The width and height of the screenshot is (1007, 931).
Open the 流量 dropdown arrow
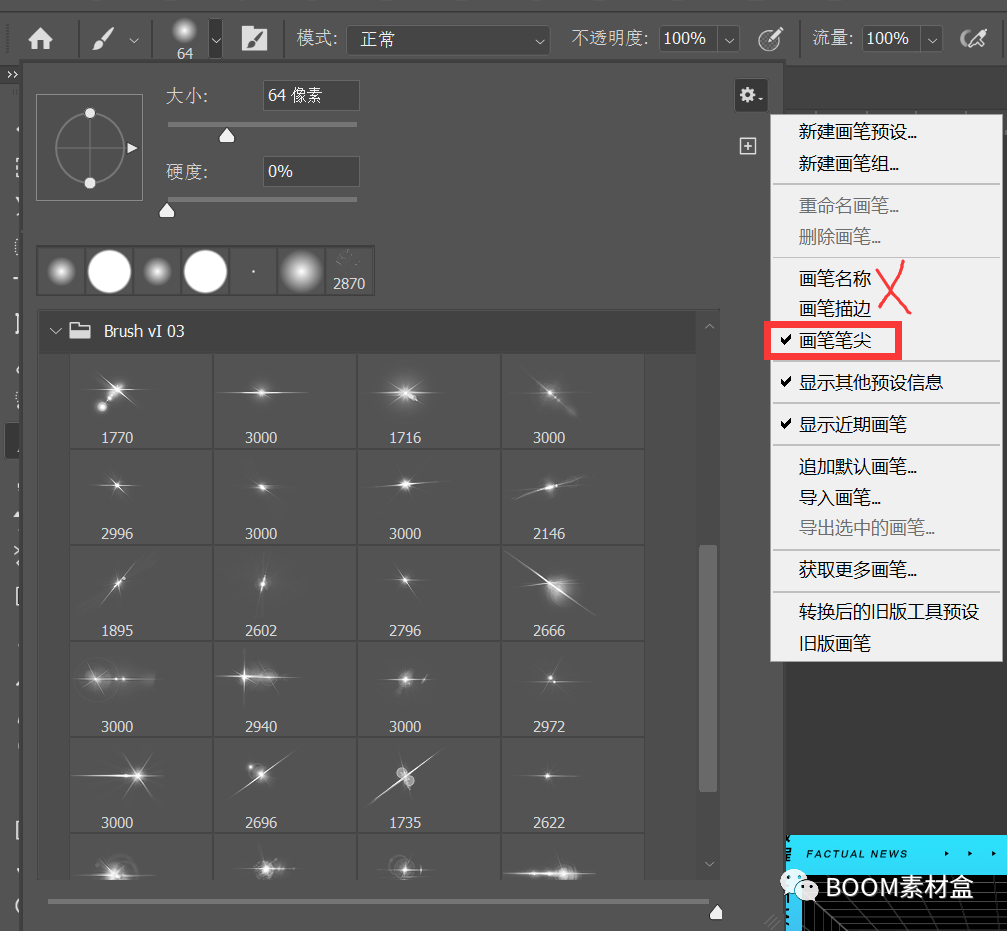click(x=932, y=38)
